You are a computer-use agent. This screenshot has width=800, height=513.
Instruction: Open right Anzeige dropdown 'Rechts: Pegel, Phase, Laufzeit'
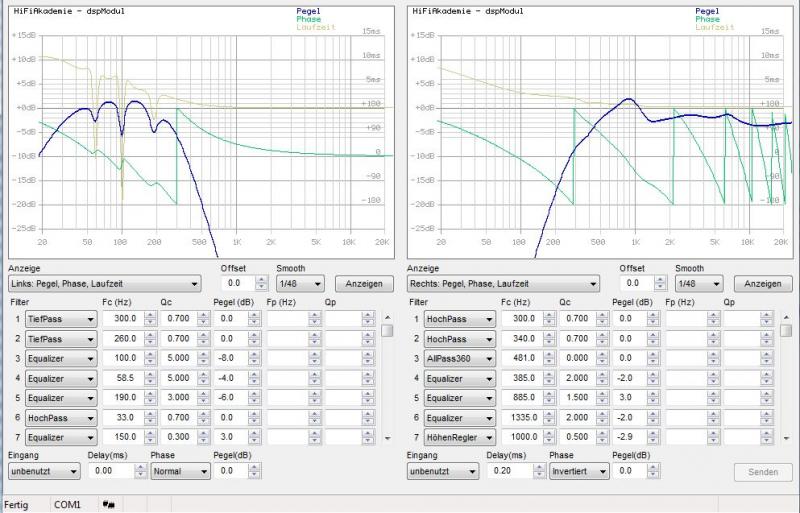(x=503, y=284)
